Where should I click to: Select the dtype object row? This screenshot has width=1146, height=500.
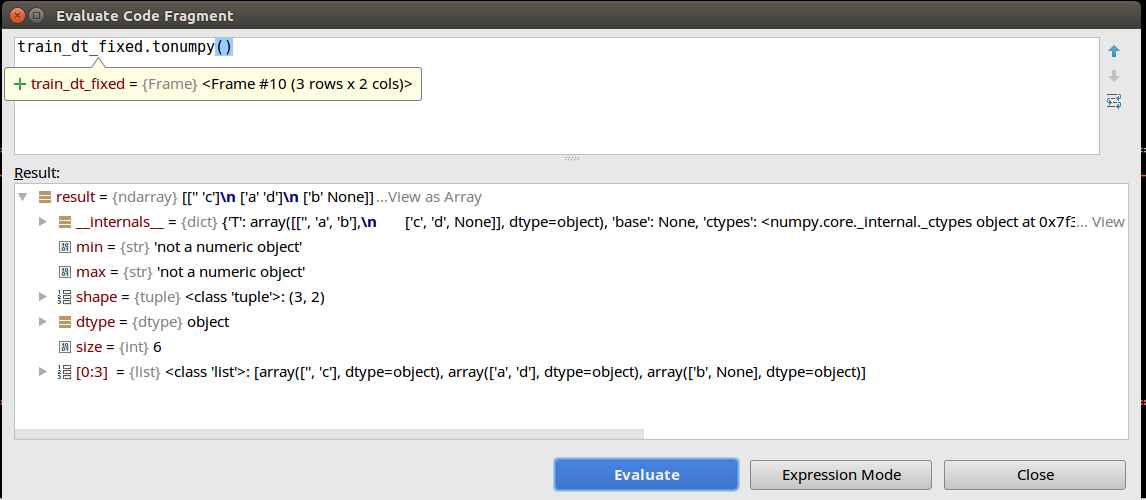tap(571, 322)
